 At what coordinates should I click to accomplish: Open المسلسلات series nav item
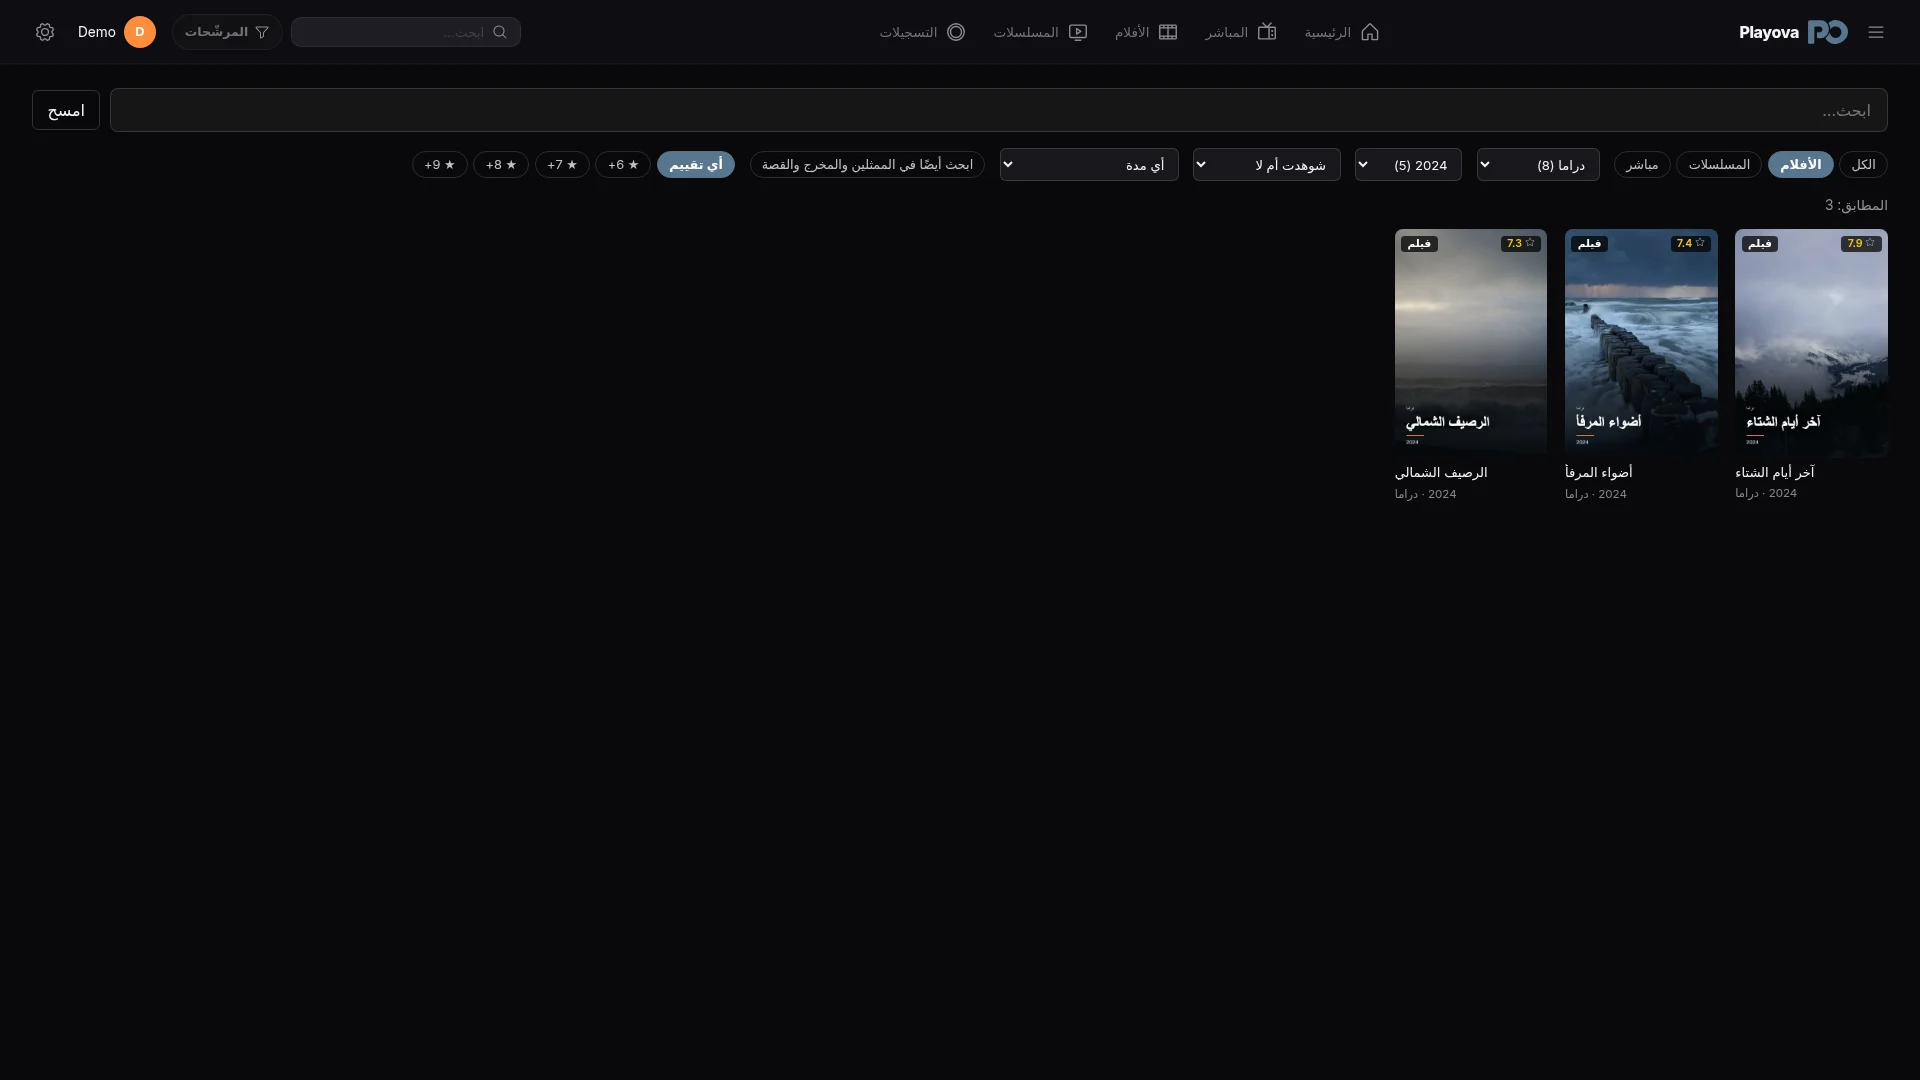click(1040, 32)
